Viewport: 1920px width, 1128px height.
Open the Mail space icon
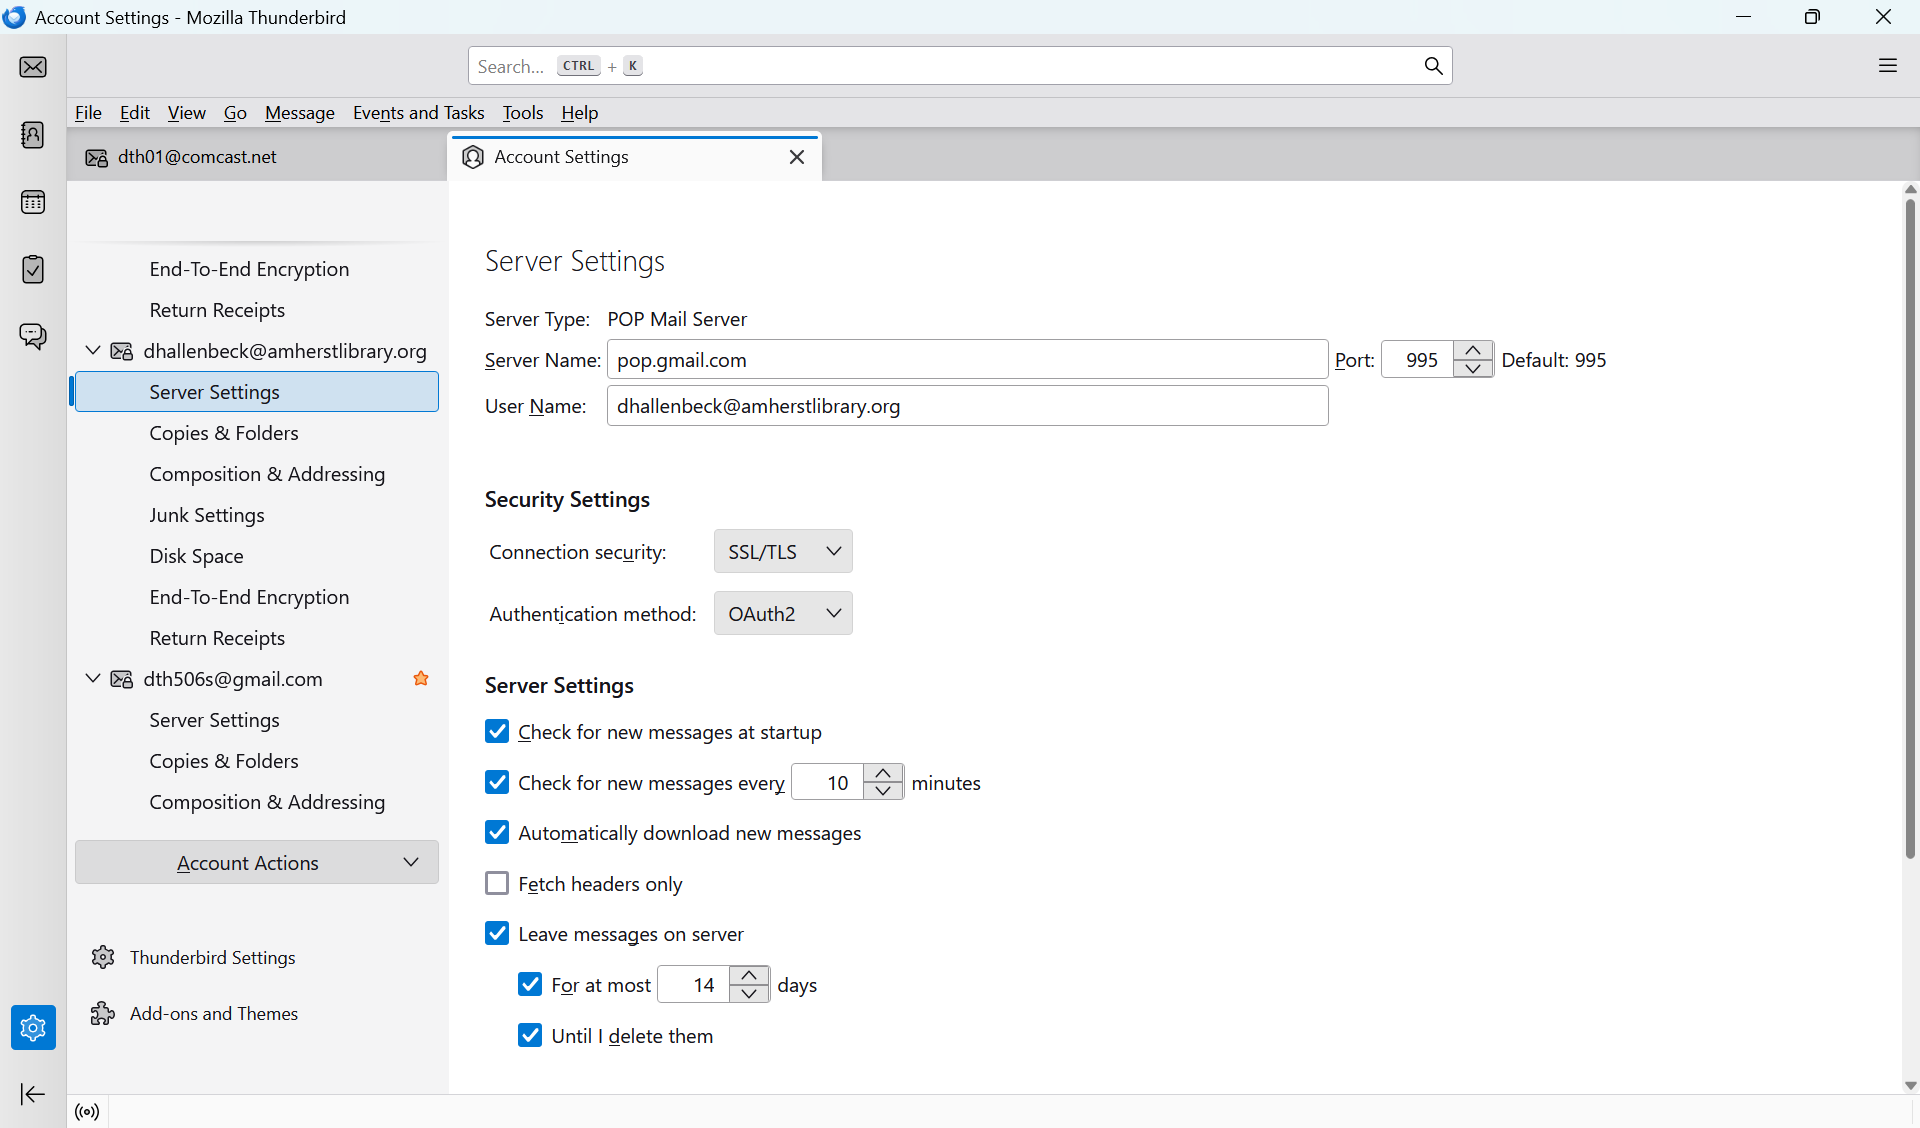click(33, 67)
